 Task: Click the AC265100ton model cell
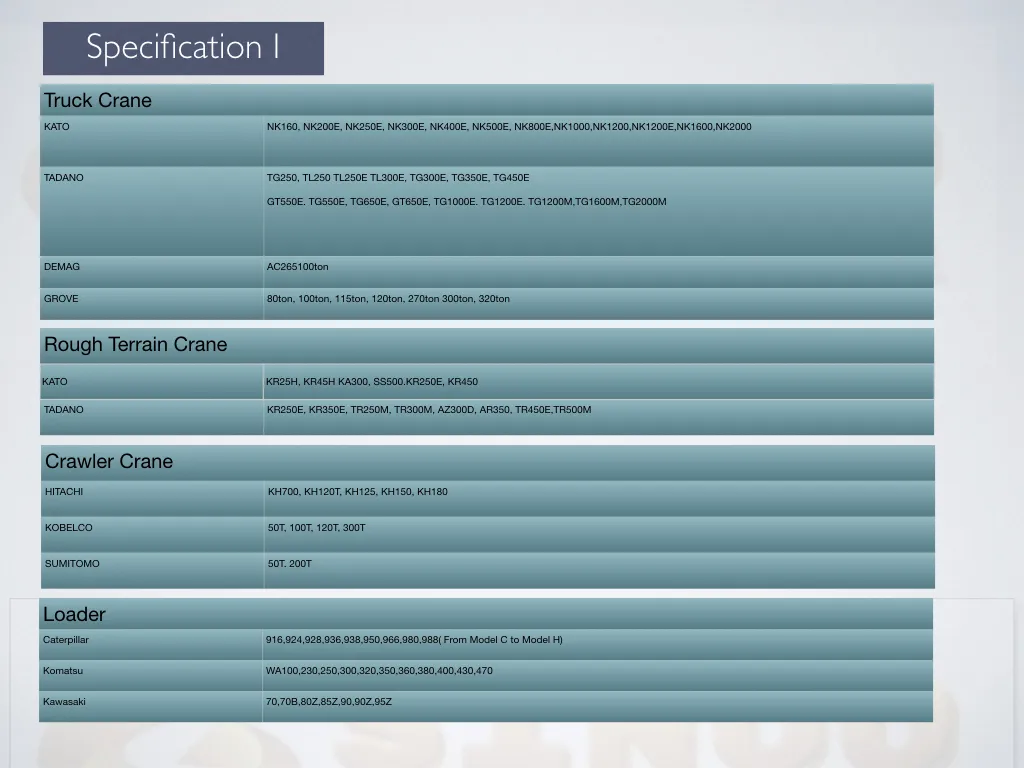point(297,267)
